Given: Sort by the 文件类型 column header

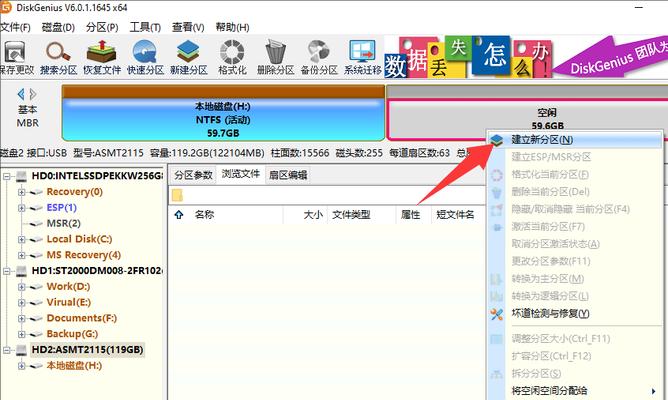Looking at the screenshot, I should point(351,215).
